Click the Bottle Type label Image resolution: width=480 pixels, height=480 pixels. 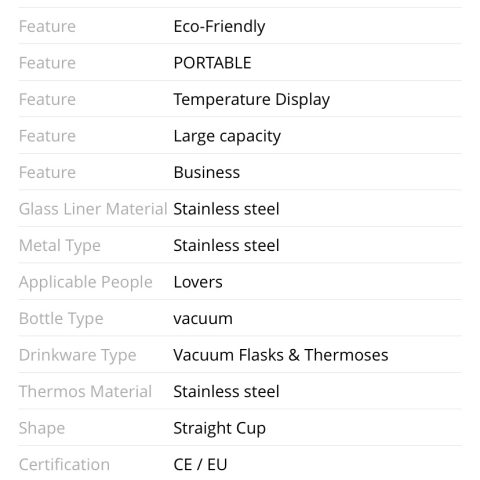click(x=61, y=319)
